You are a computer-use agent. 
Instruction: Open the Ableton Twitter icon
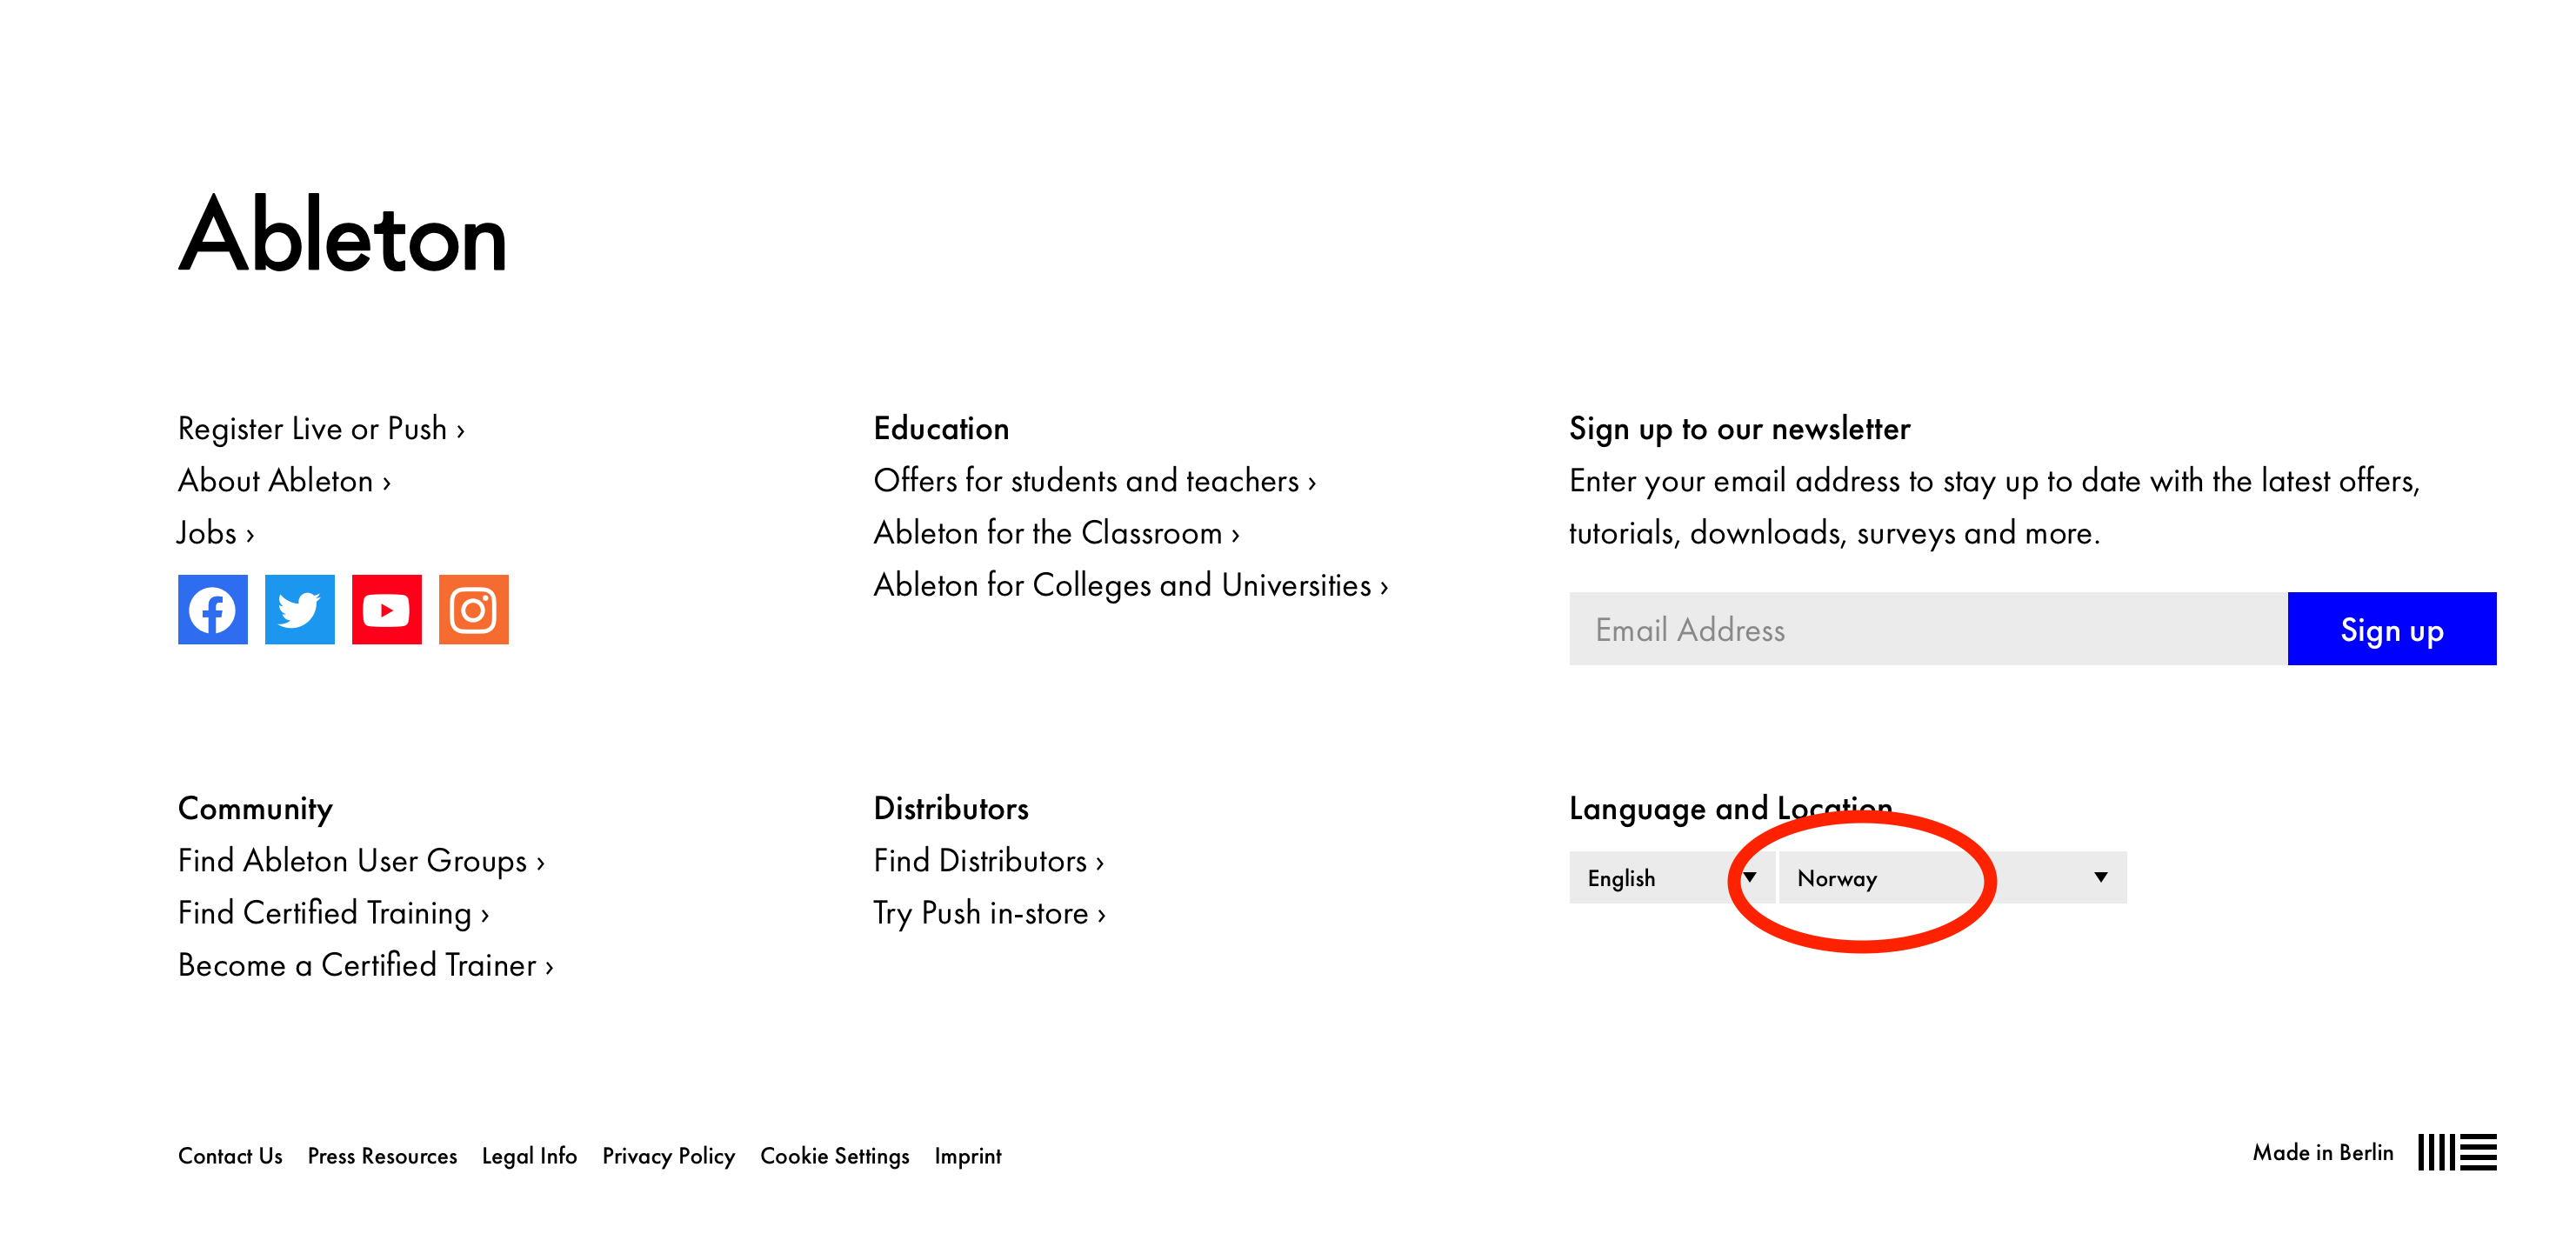tap(299, 609)
